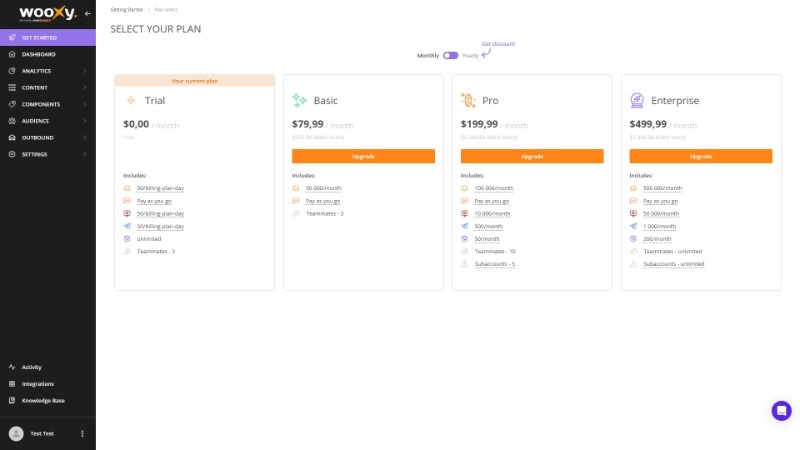Expand the Audience submenu
800x450 pixels.
[x=85, y=121]
